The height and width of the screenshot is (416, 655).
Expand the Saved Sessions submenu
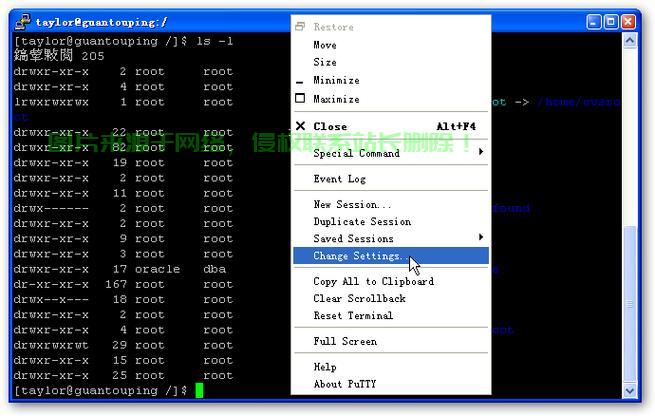click(391, 238)
